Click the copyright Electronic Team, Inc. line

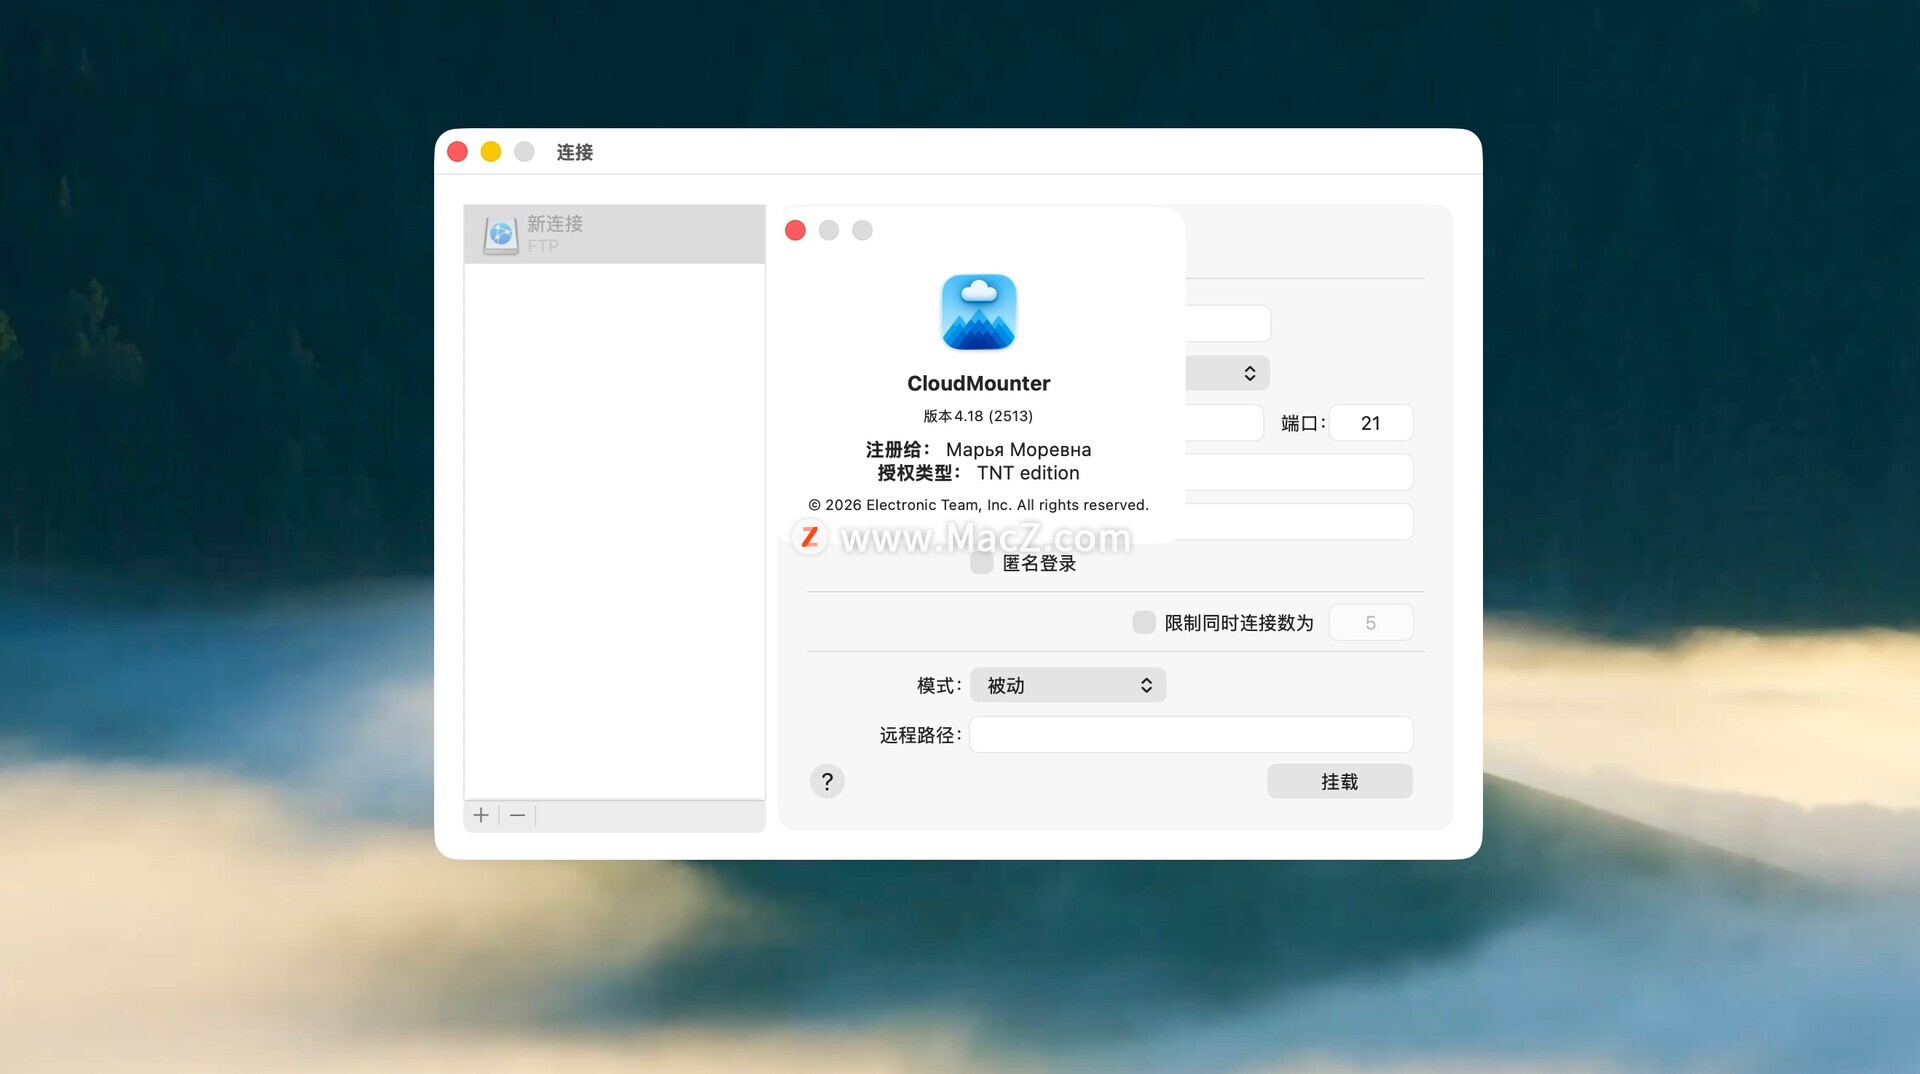[979, 505]
